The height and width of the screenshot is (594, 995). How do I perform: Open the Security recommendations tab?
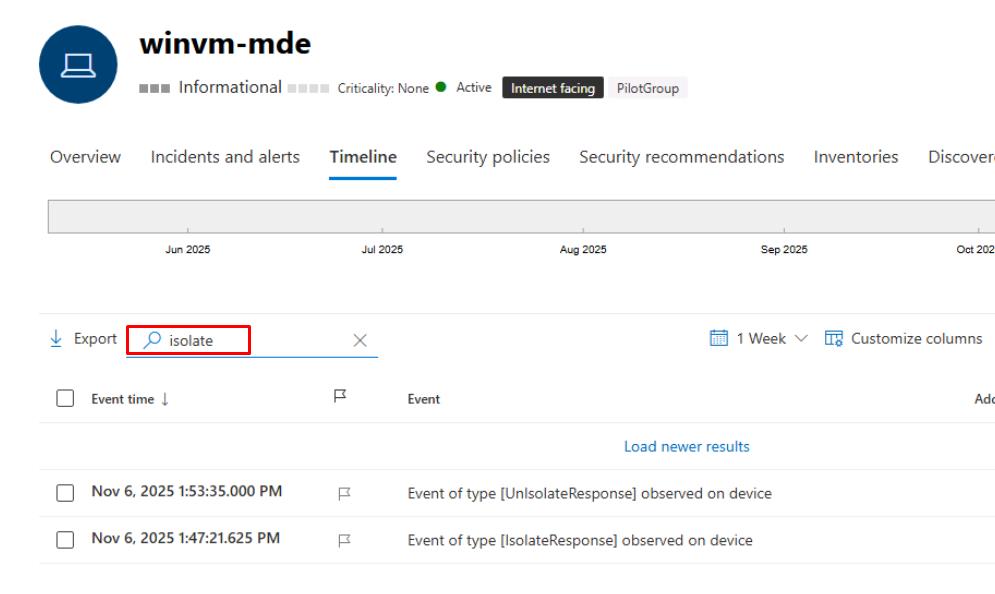681,157
